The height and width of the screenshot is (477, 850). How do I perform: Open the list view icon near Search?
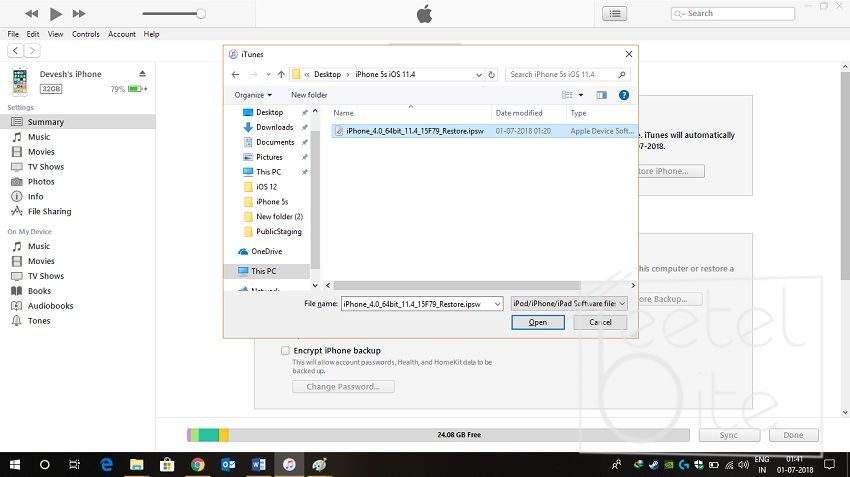(615, 13)
